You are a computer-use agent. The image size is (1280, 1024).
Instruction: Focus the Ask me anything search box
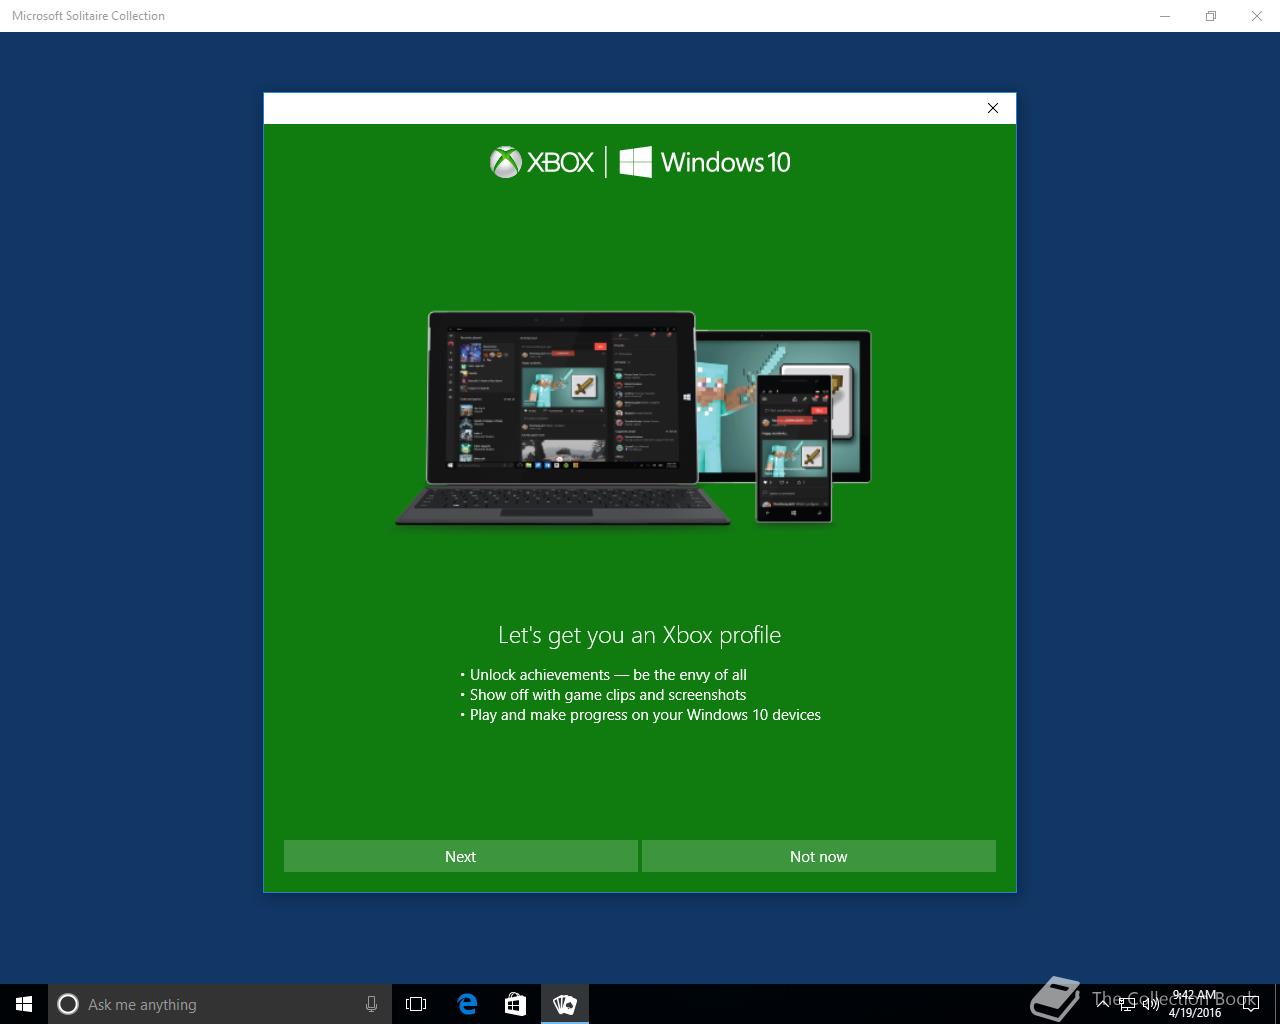pos(218,1004)
